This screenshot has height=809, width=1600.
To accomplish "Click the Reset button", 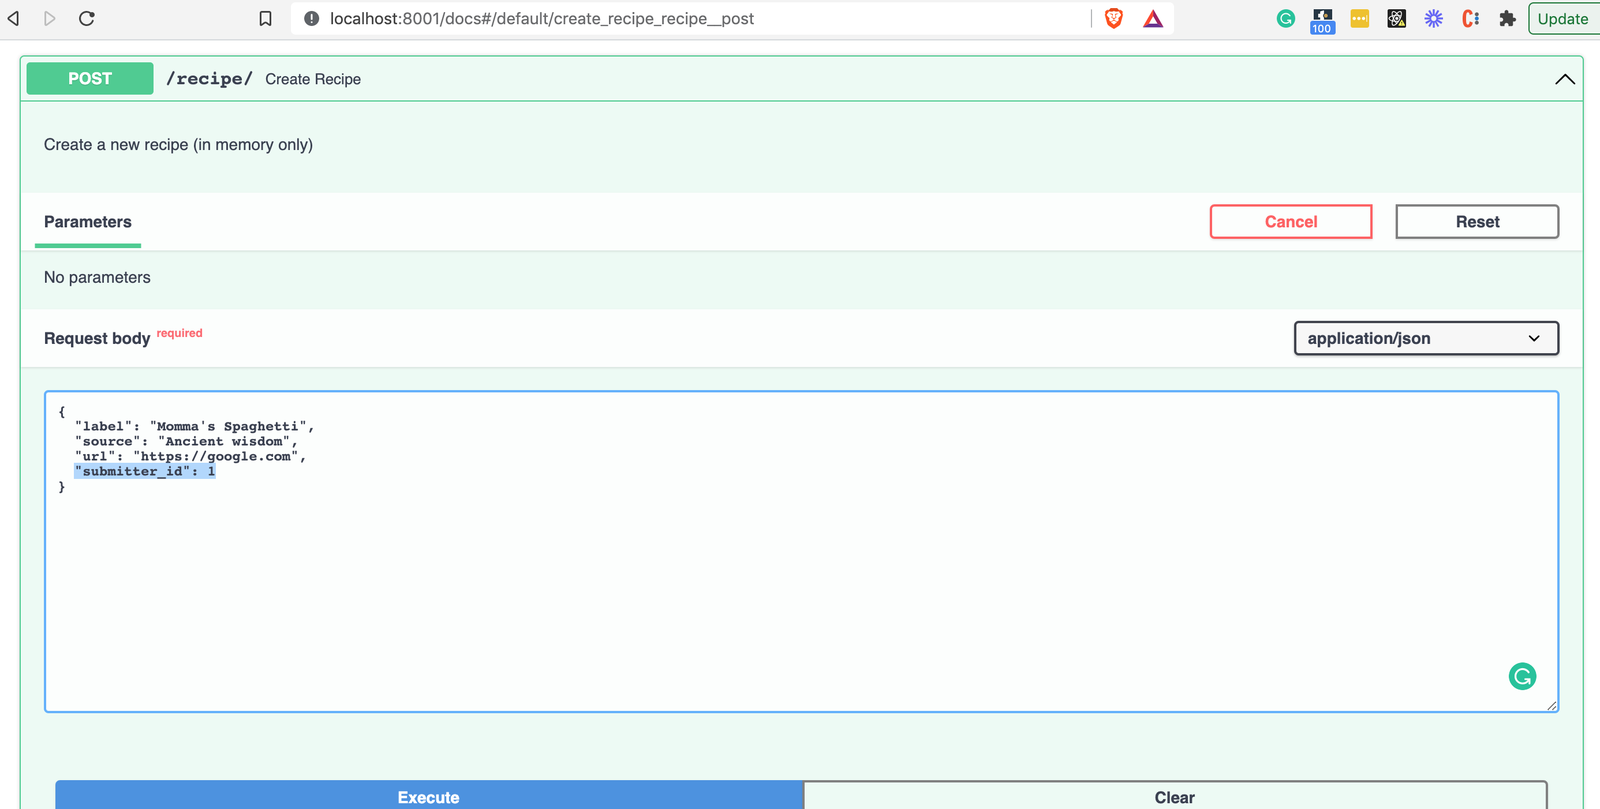I will tap(1477, 222).
